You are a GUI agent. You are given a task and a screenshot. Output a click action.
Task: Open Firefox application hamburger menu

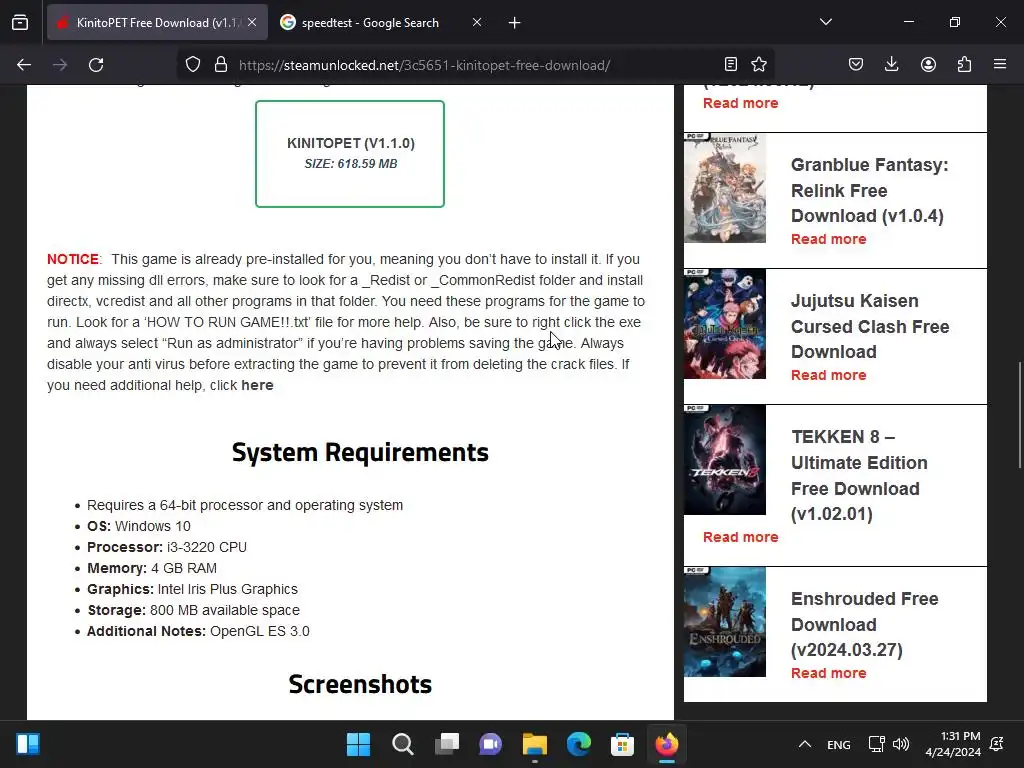[1000, 64]
